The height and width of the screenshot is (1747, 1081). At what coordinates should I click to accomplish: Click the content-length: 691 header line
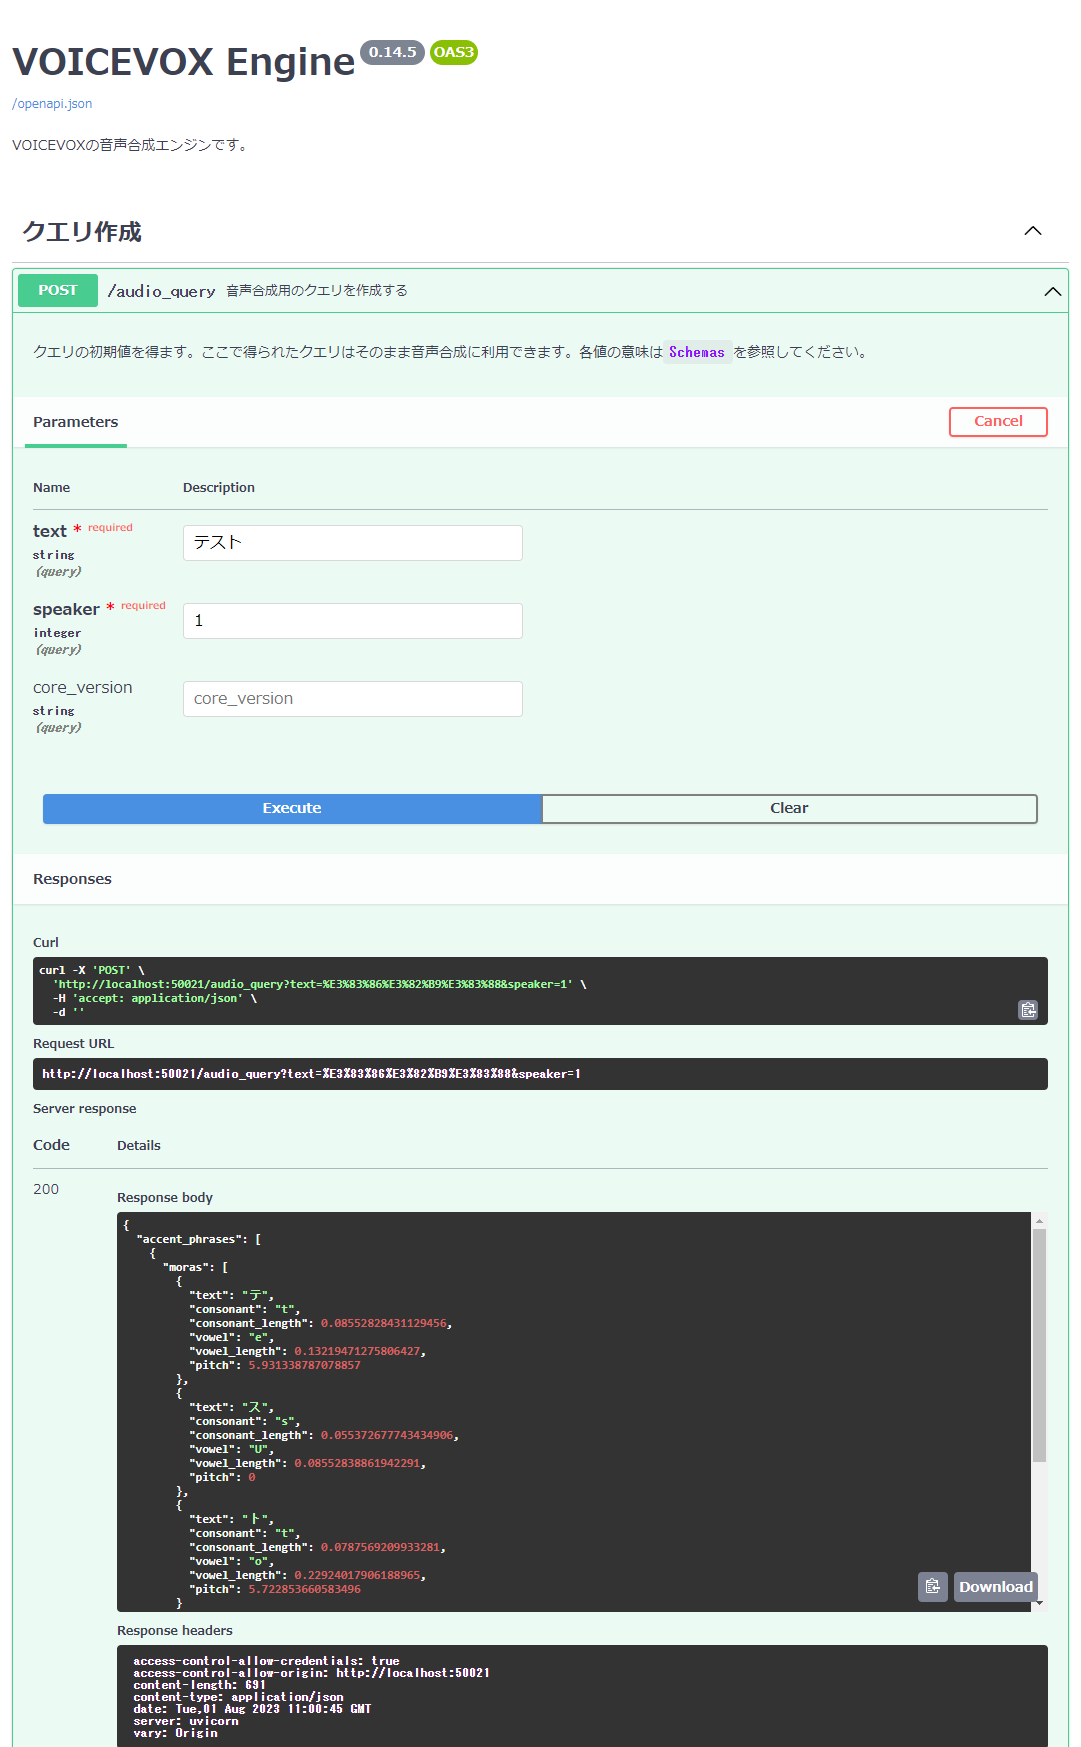(200, 1685)
